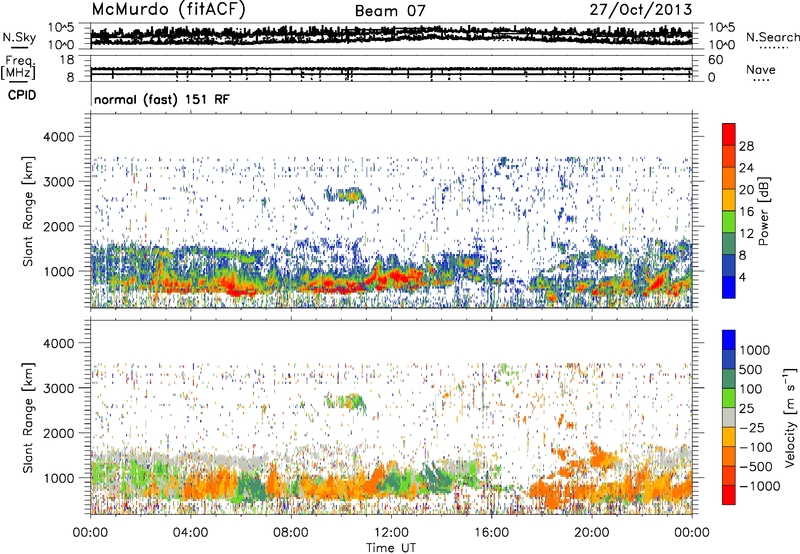800x554 pixels.
Task: Click the date 27/Oct/2013
Action: click(641, 10)
